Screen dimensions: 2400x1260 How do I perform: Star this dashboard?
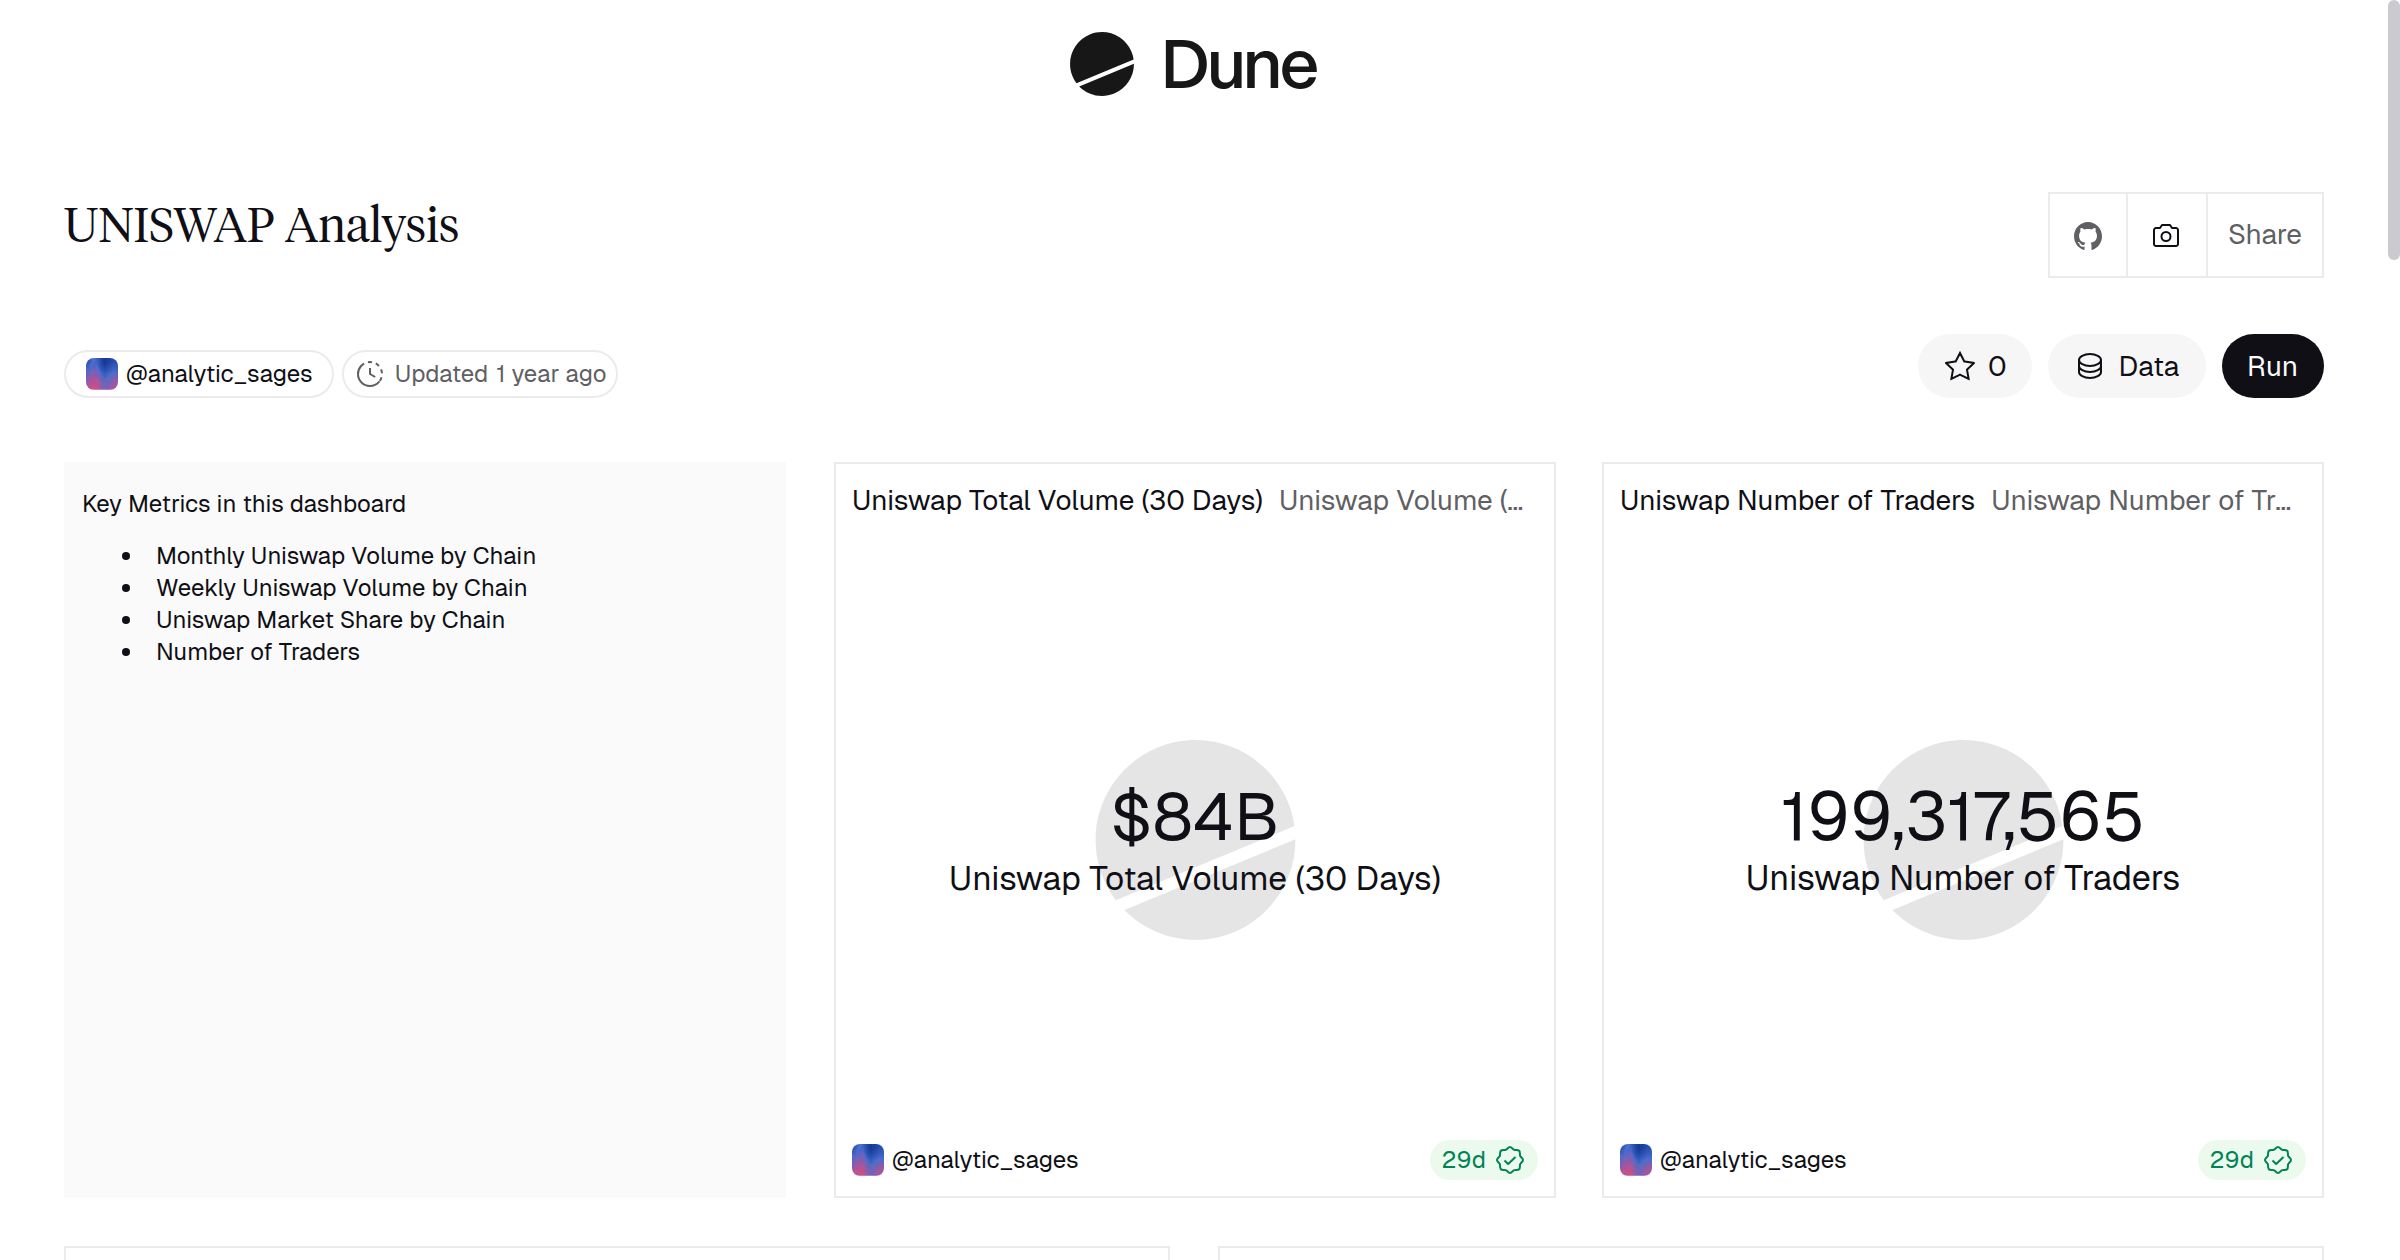tap(1974, 367)
